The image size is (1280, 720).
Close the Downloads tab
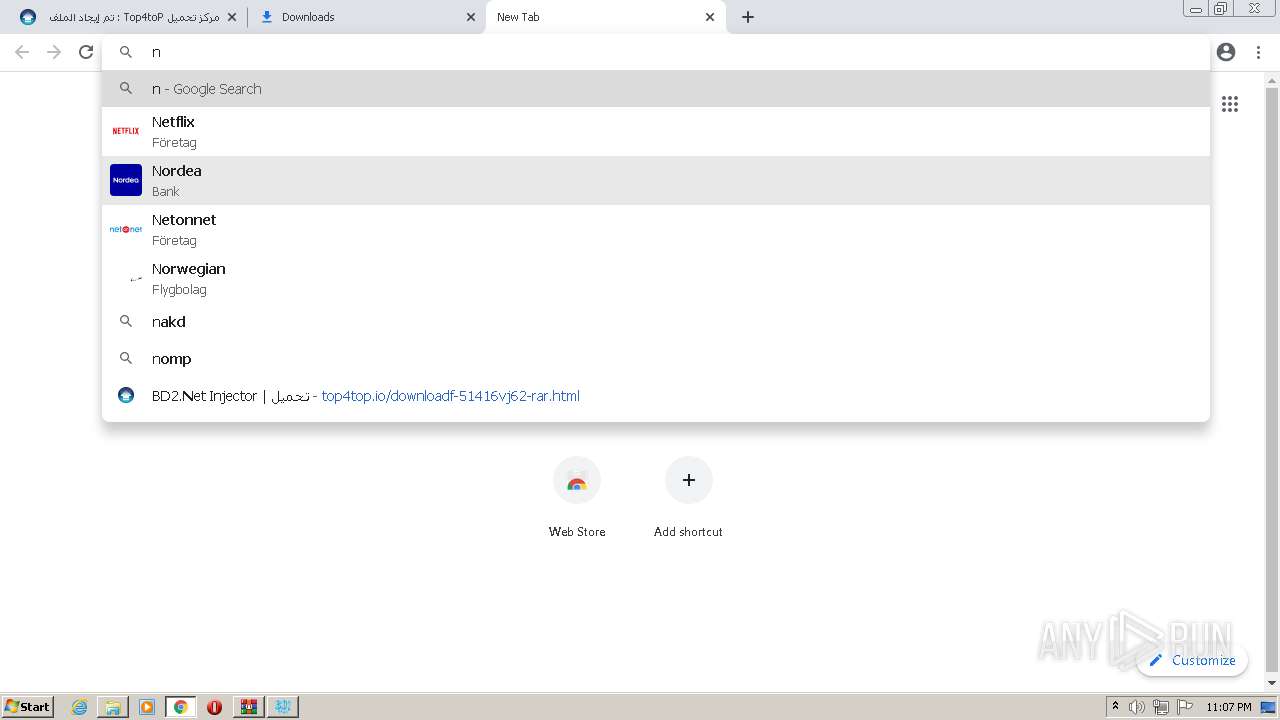click(471, 17)
